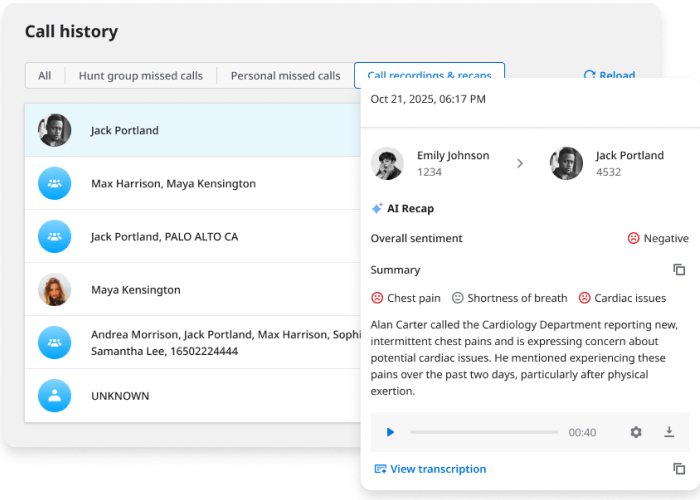Play the call recording audio

tap(390, 432)
